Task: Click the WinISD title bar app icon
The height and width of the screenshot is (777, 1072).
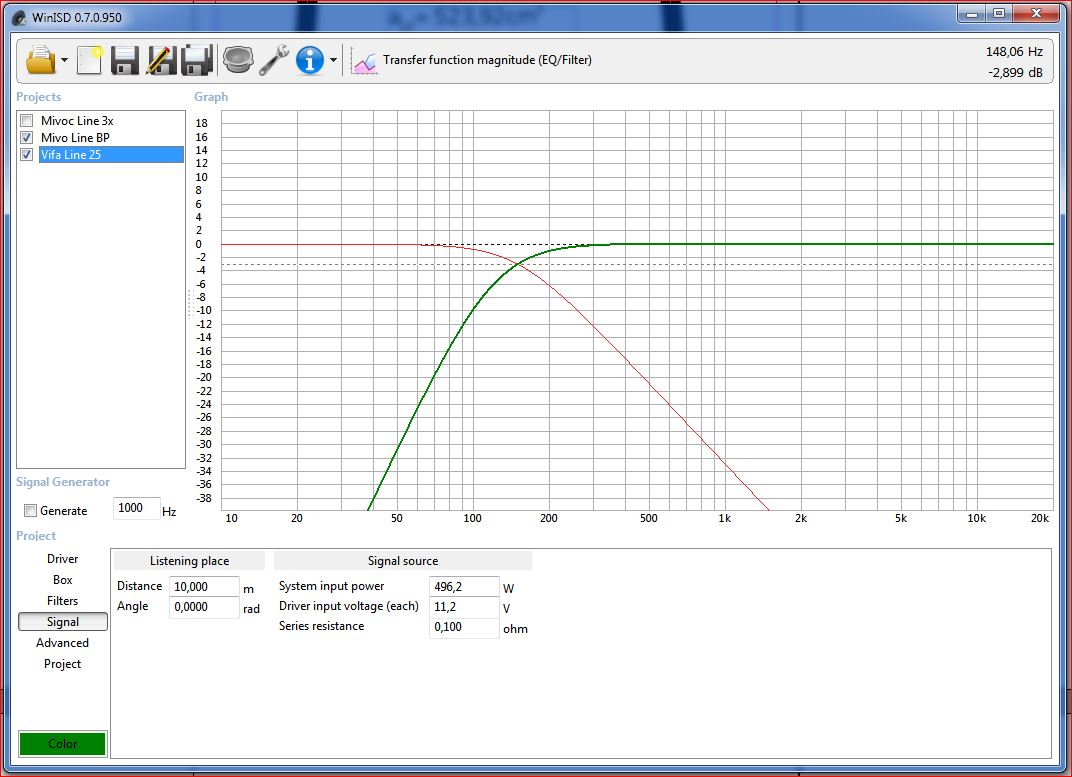Action: [x=19, y=17]
